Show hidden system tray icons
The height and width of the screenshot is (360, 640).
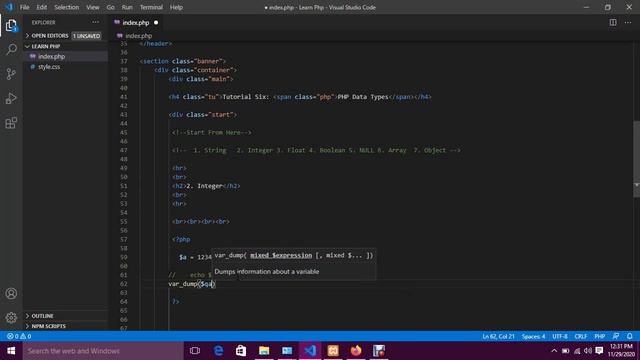coord(554,351)
